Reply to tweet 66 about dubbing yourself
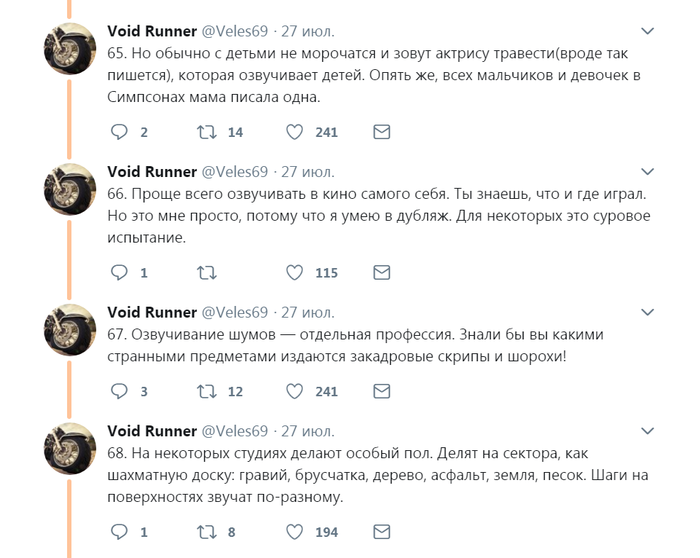 [119, 272]
